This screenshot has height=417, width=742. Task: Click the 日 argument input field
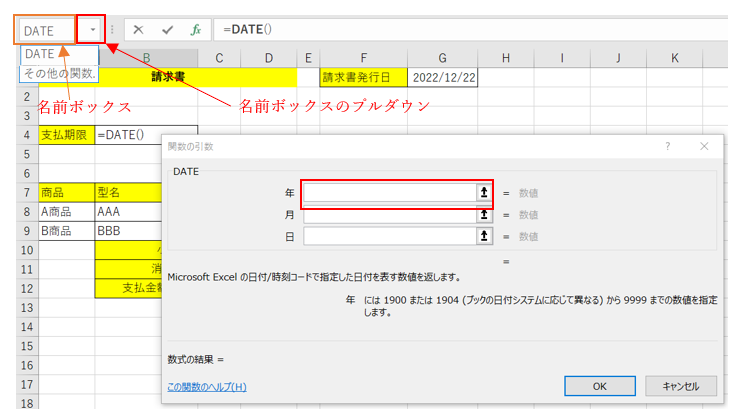(390, 236)
